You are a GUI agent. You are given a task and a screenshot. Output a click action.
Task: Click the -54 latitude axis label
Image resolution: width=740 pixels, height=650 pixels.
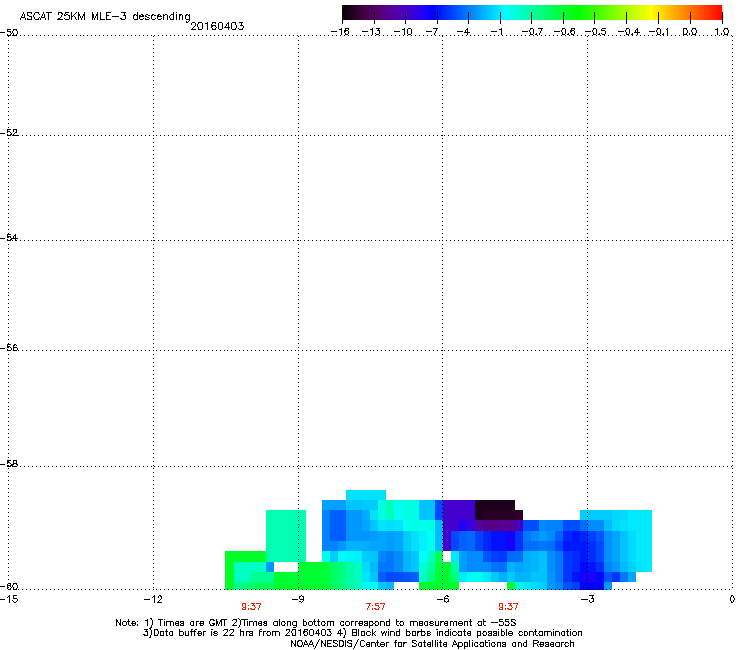pyautogui.click(x=9, y=238)
